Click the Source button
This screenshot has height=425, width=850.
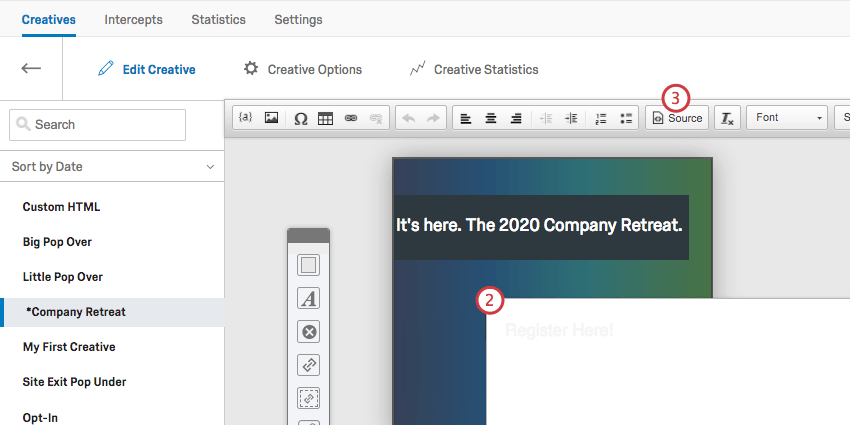[677, 118]
